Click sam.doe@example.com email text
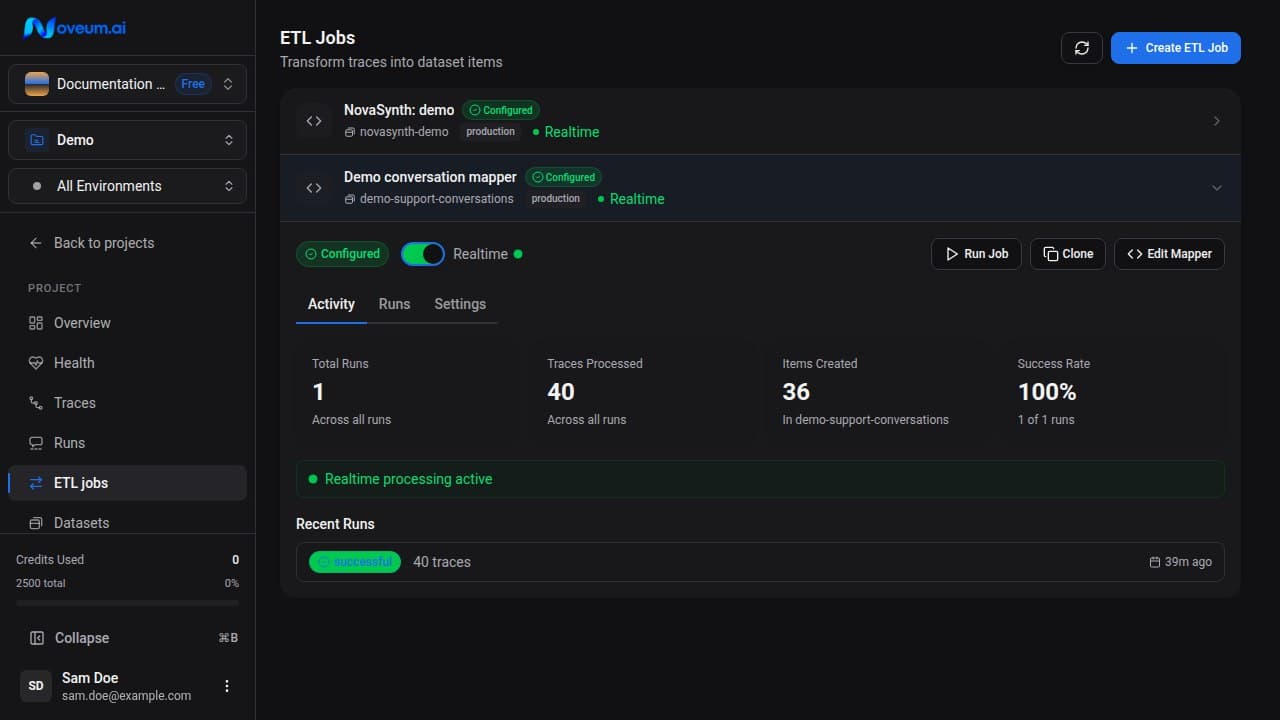This screenshot has height=720, width=1280. click(126, 696)
